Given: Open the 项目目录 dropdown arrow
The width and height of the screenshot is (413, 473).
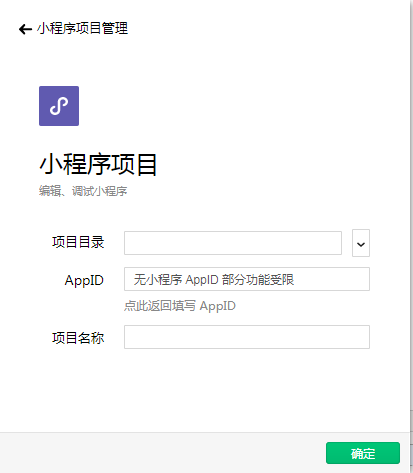Looking at the screenshot, I should [361, 243].
